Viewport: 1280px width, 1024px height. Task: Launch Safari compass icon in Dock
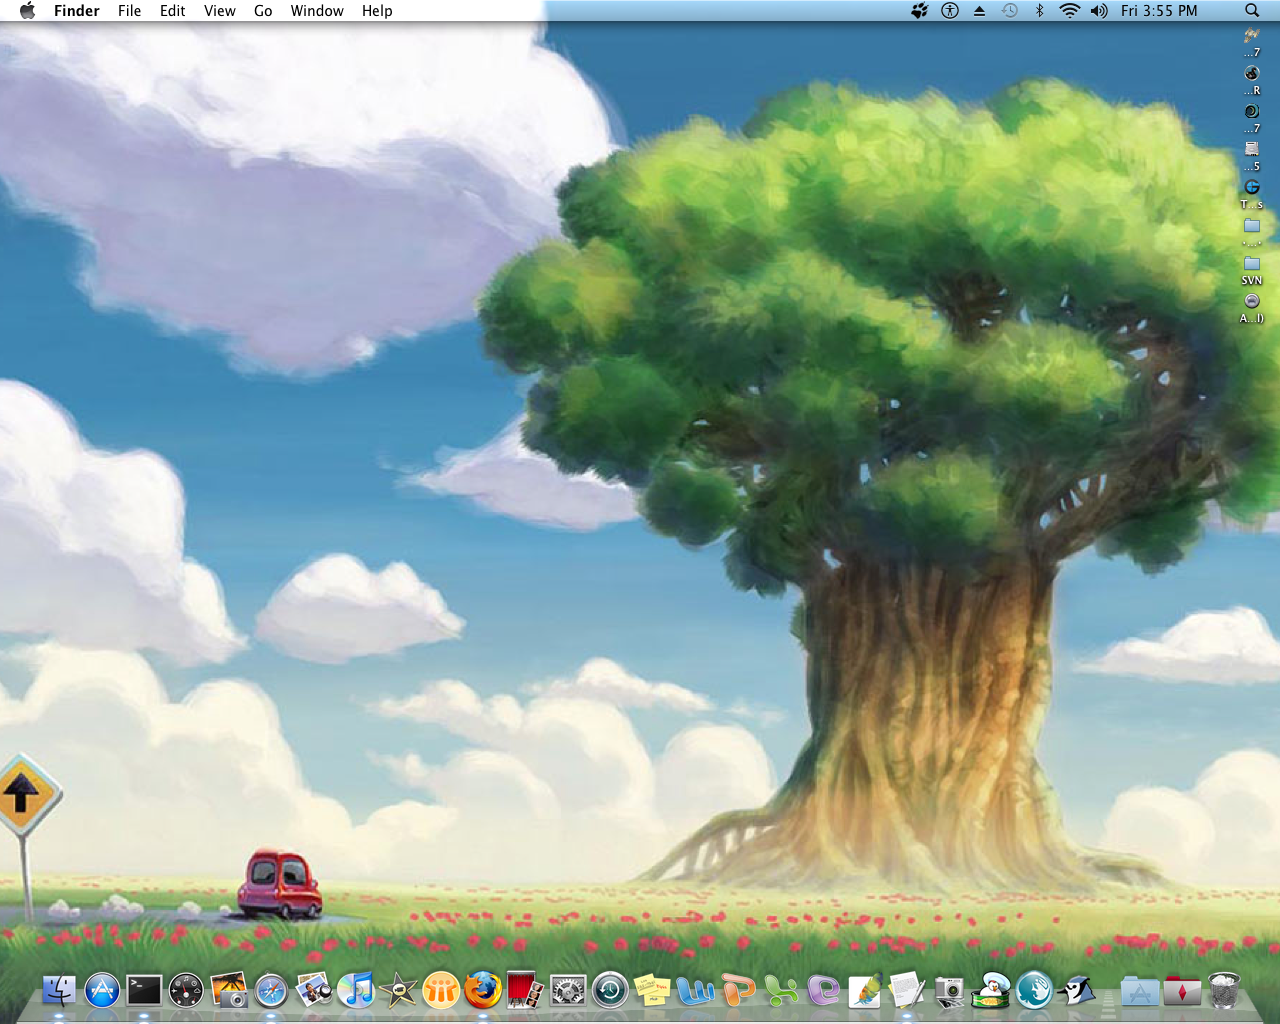coord(271,990)
